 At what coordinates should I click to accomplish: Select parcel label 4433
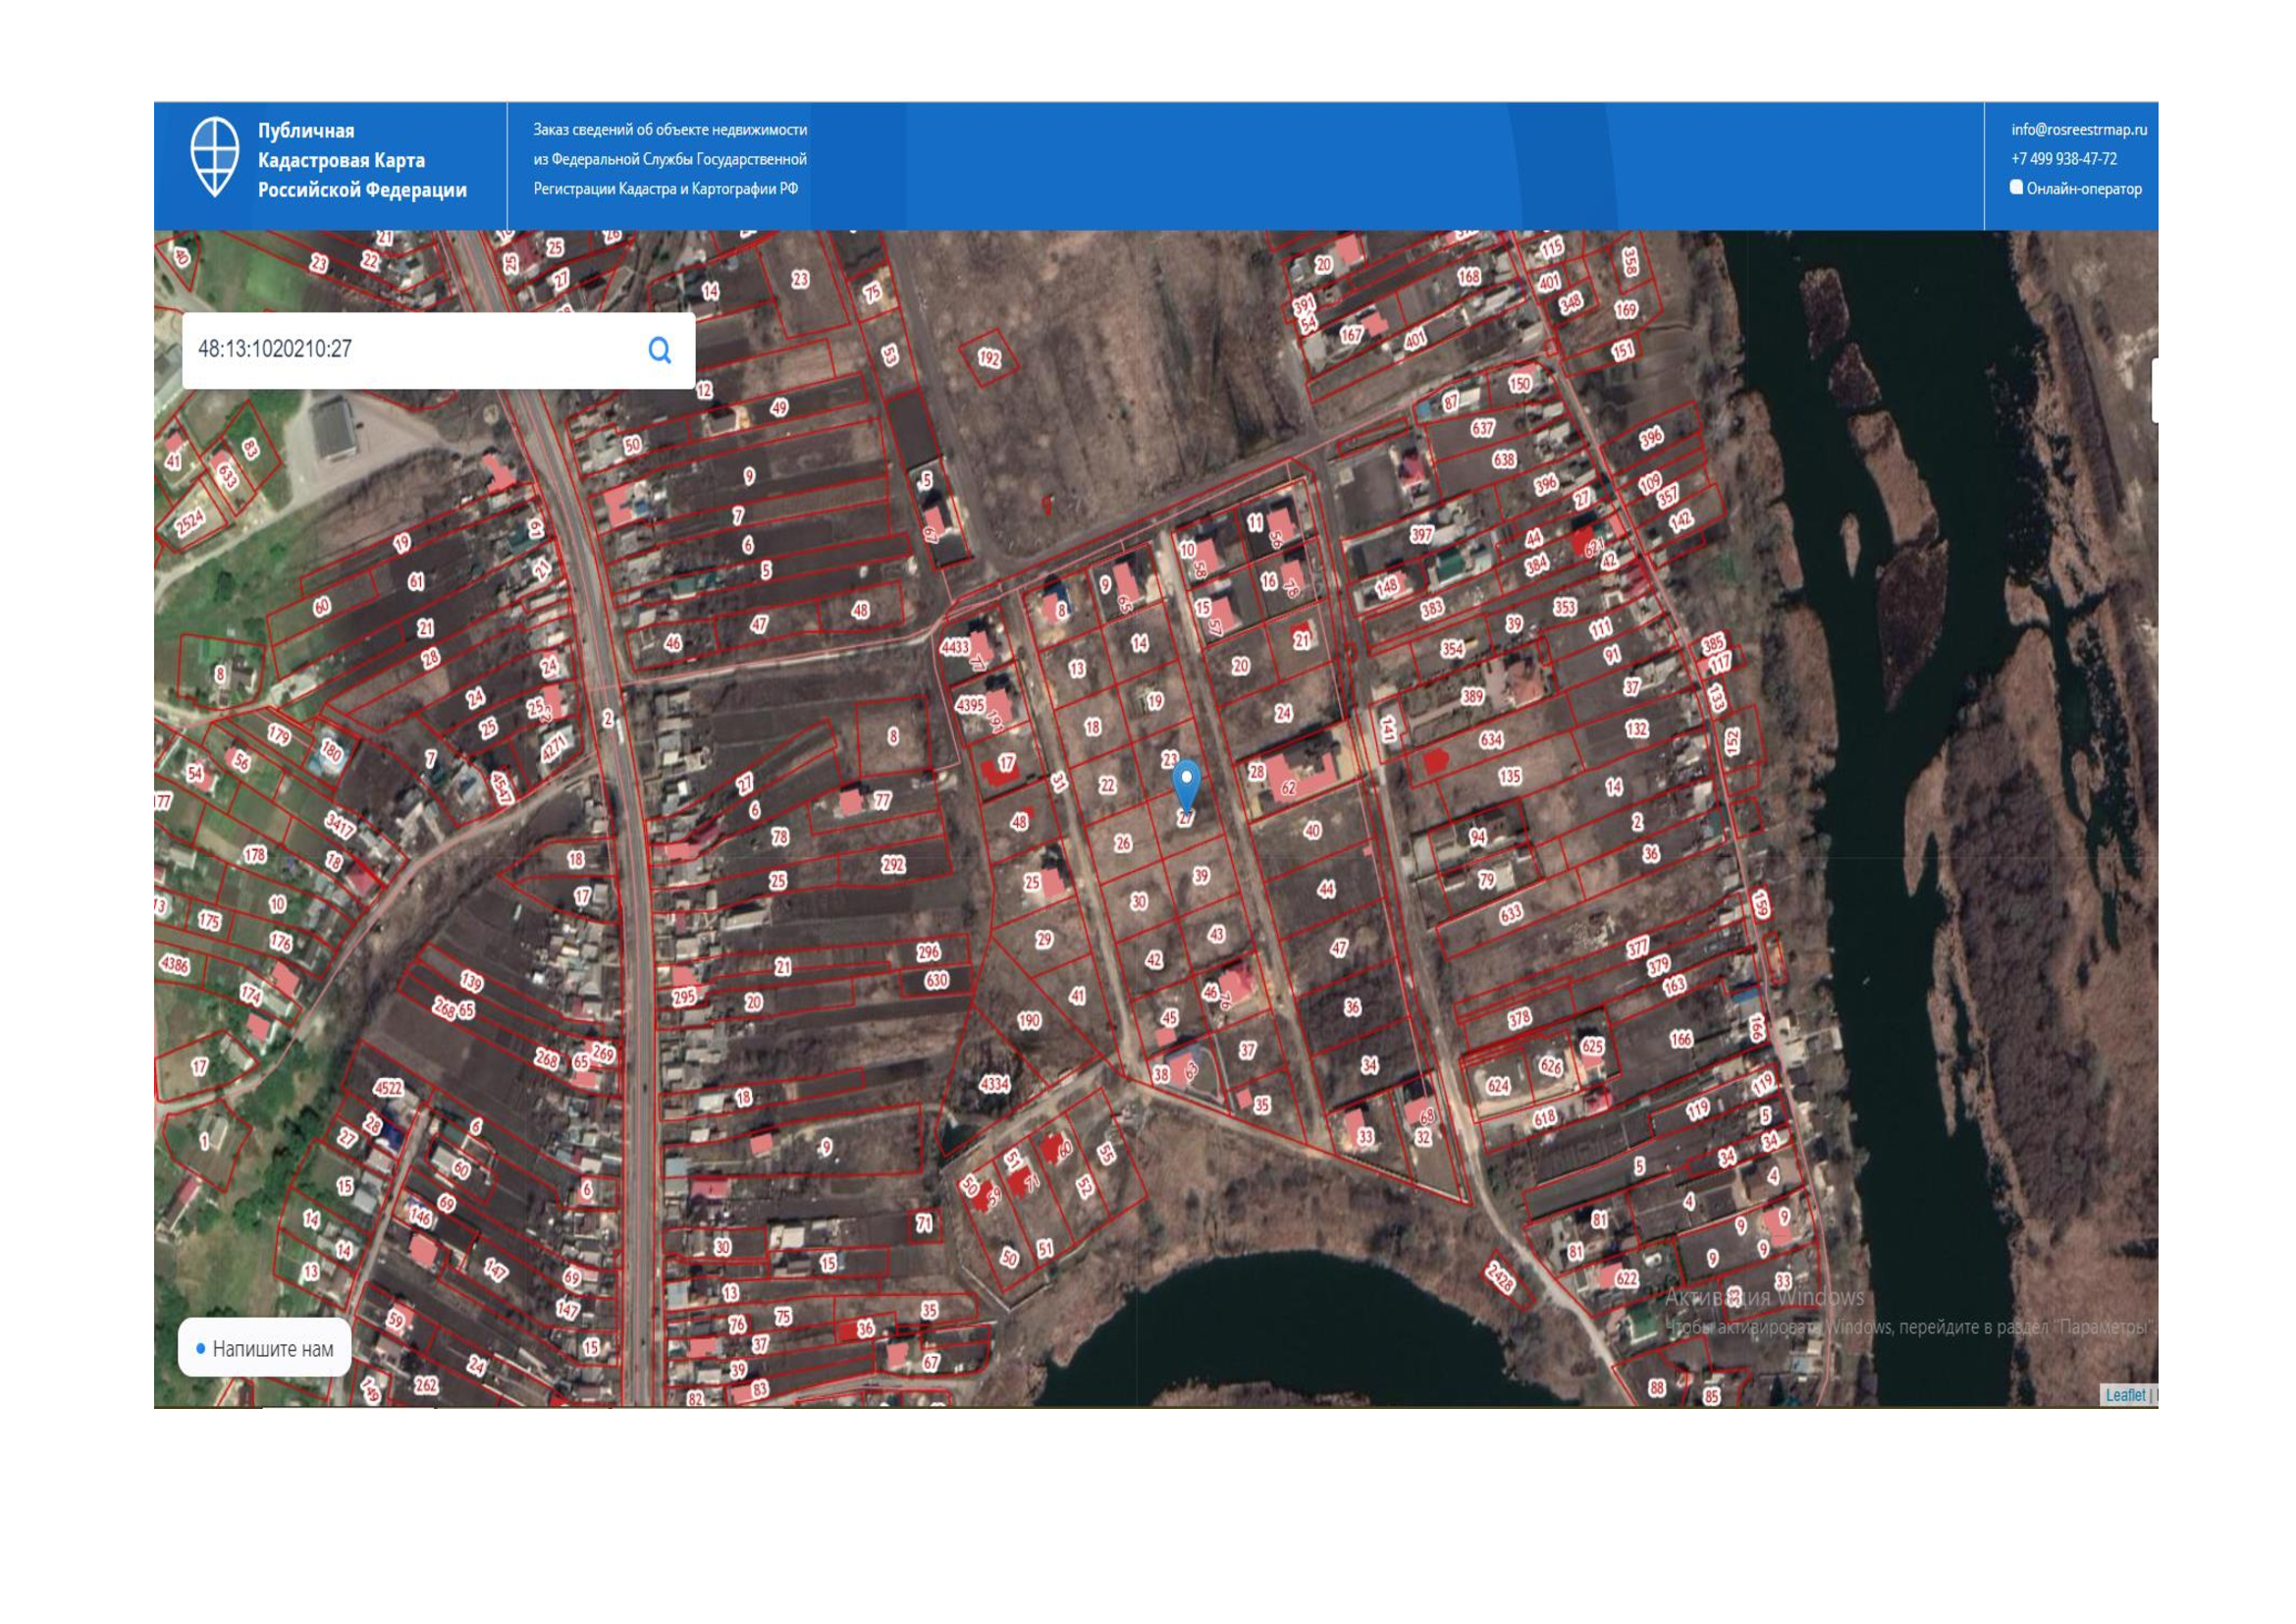pyautogui.click(x=955, y=646)
